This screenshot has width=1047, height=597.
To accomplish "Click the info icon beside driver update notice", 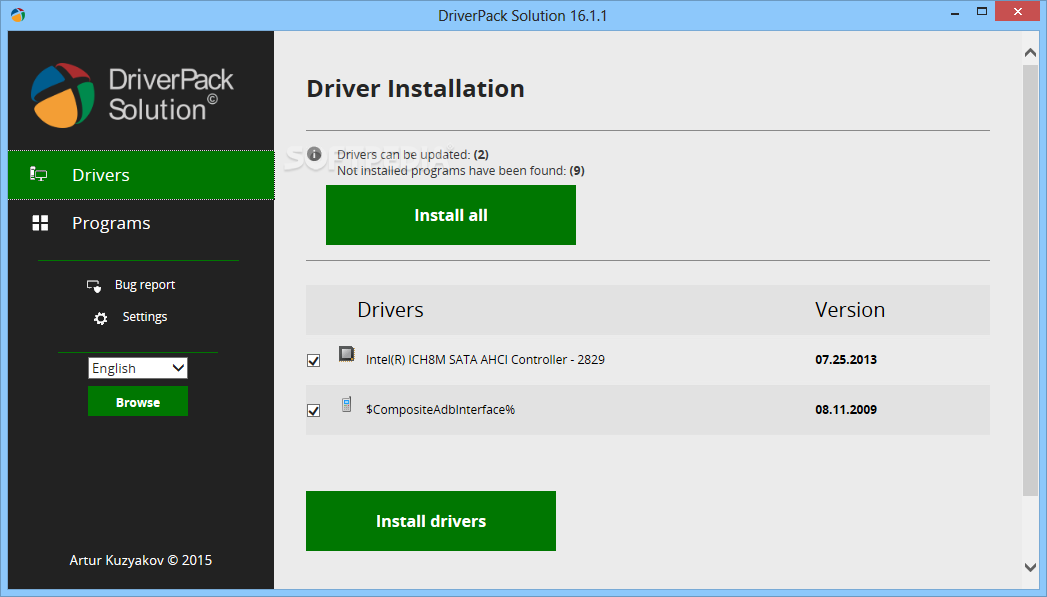I will pos(315,155).
